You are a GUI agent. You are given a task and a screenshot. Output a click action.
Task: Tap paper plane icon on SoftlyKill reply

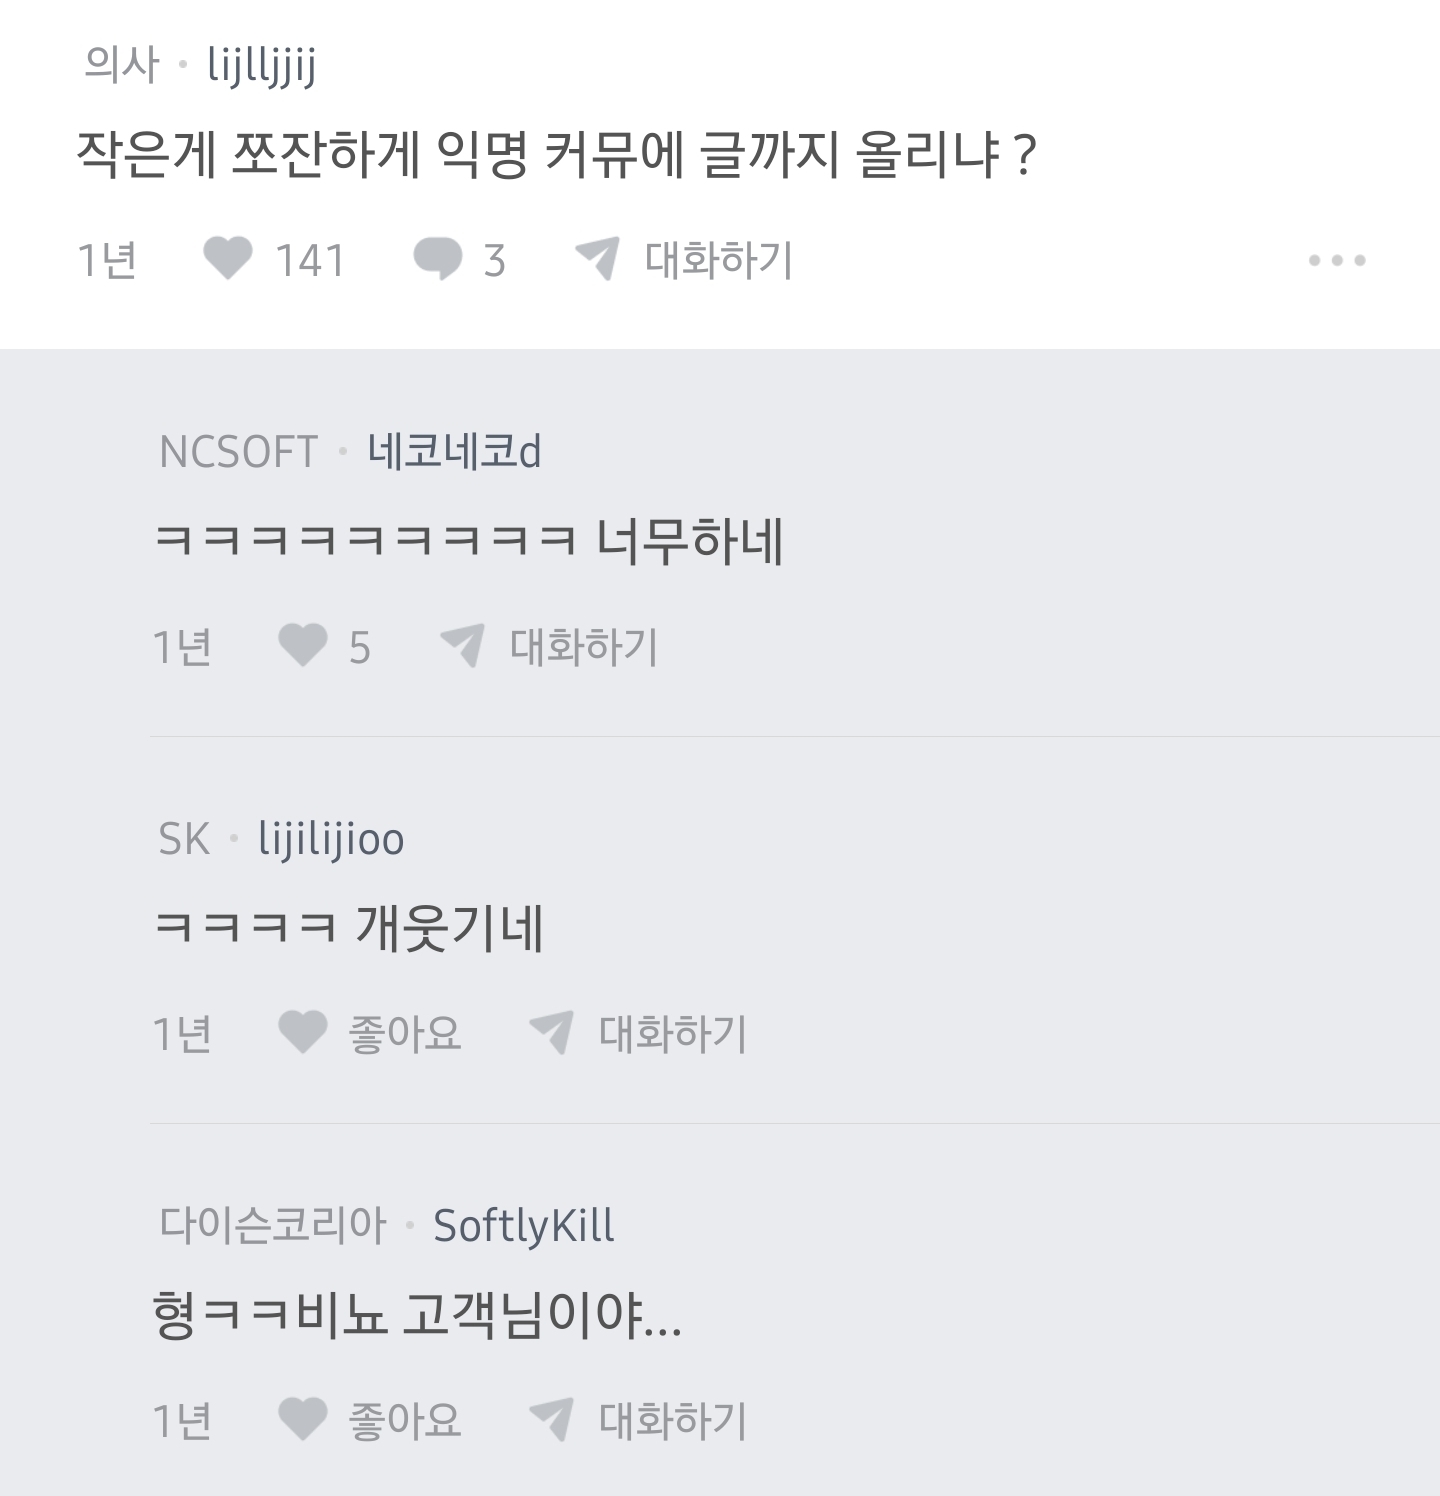pyautogui.click(x=550, y=1420)
